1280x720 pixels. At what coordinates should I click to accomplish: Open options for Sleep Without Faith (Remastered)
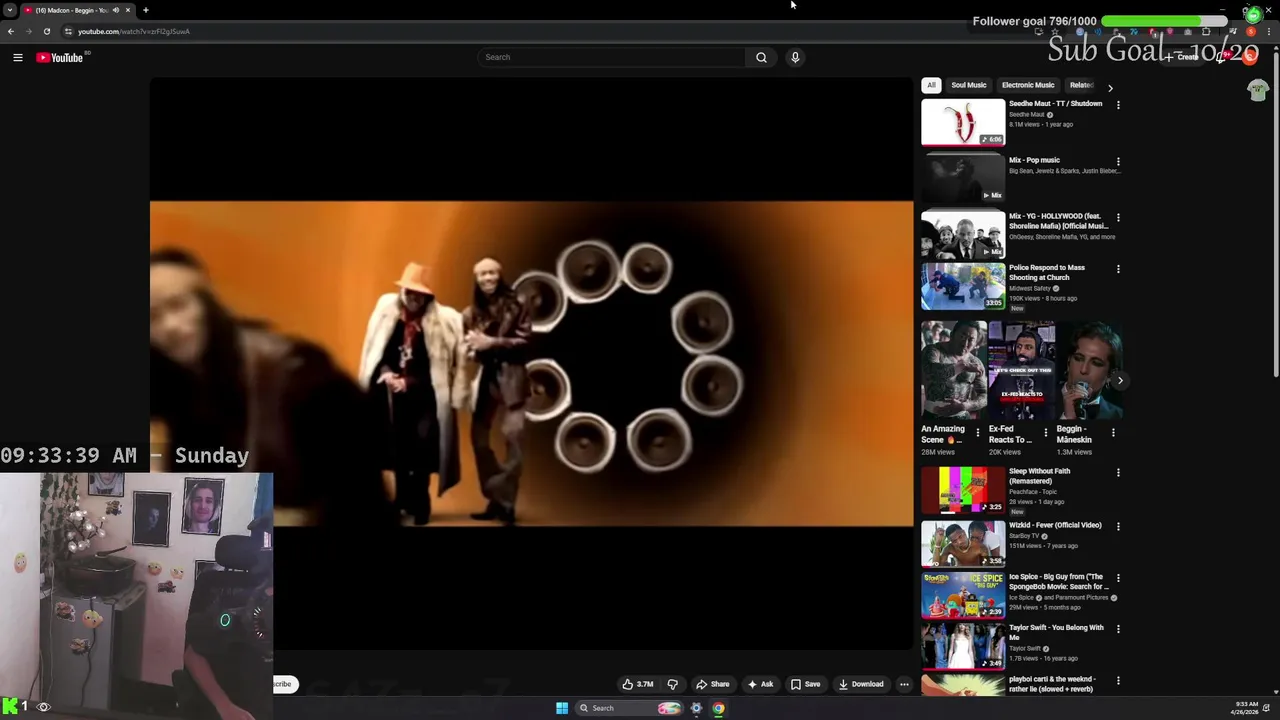coord(1118,473)
